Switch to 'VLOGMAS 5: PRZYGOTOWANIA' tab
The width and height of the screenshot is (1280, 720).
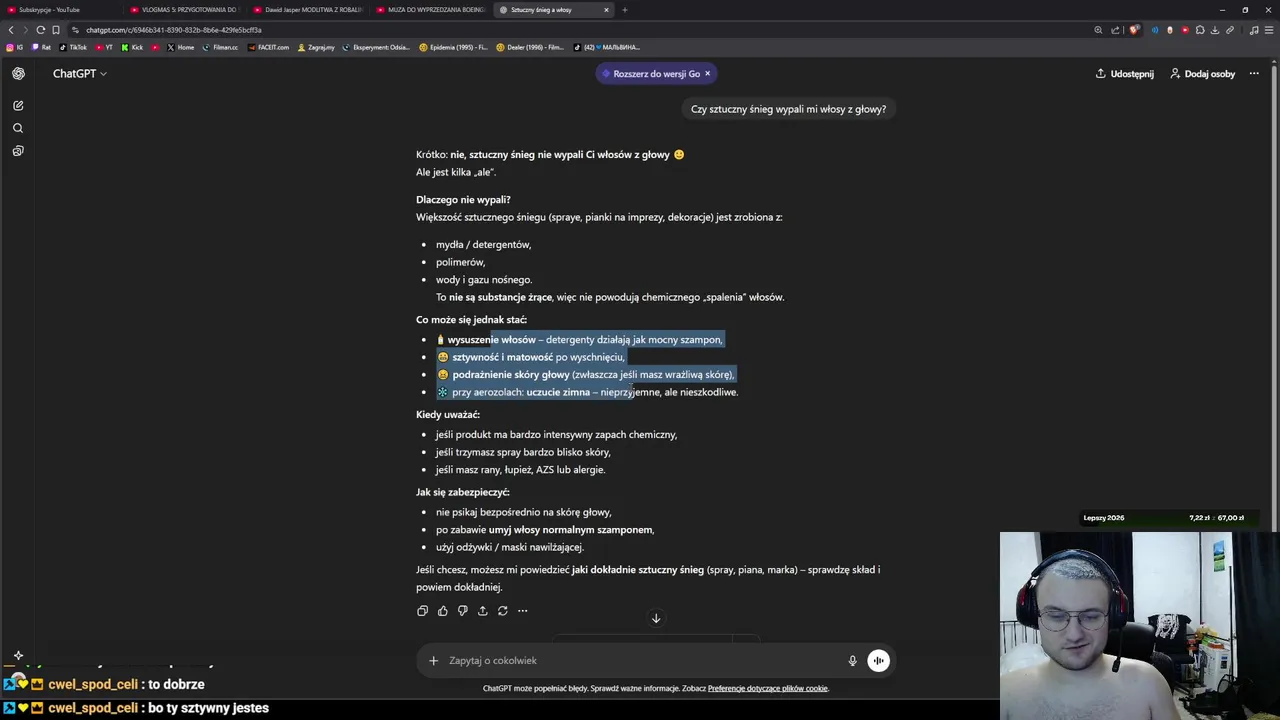183,10
